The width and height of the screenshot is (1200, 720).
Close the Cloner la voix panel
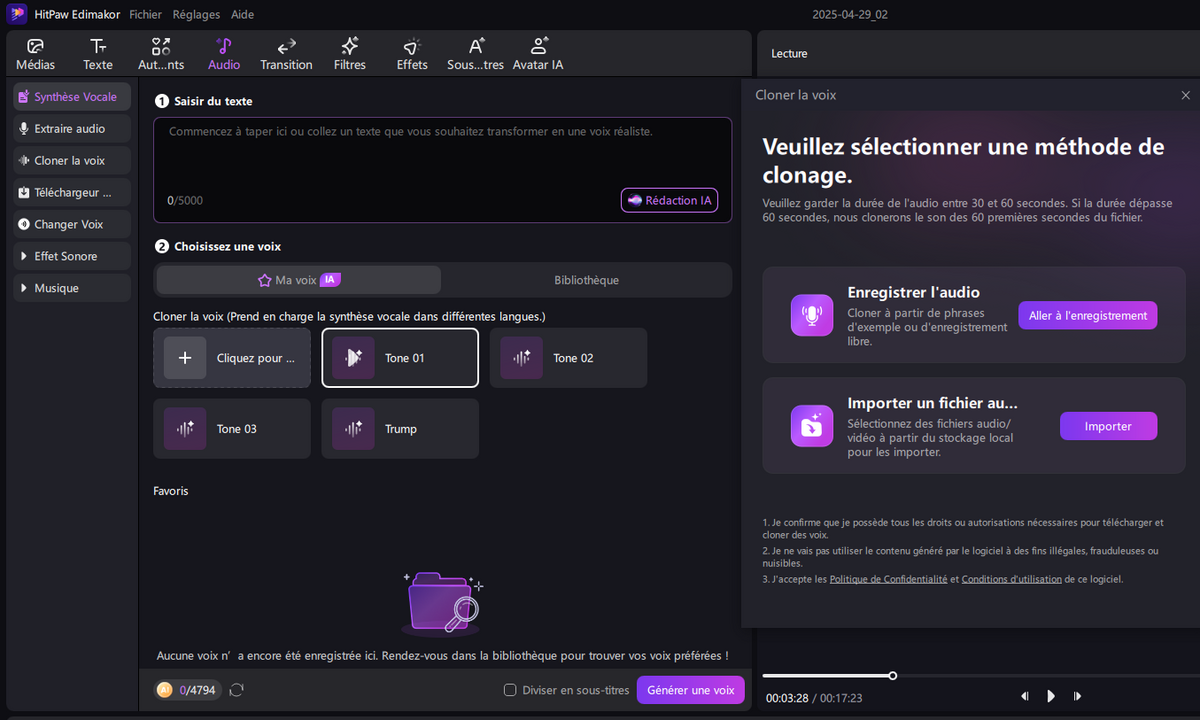click(x=1186, y=95)
